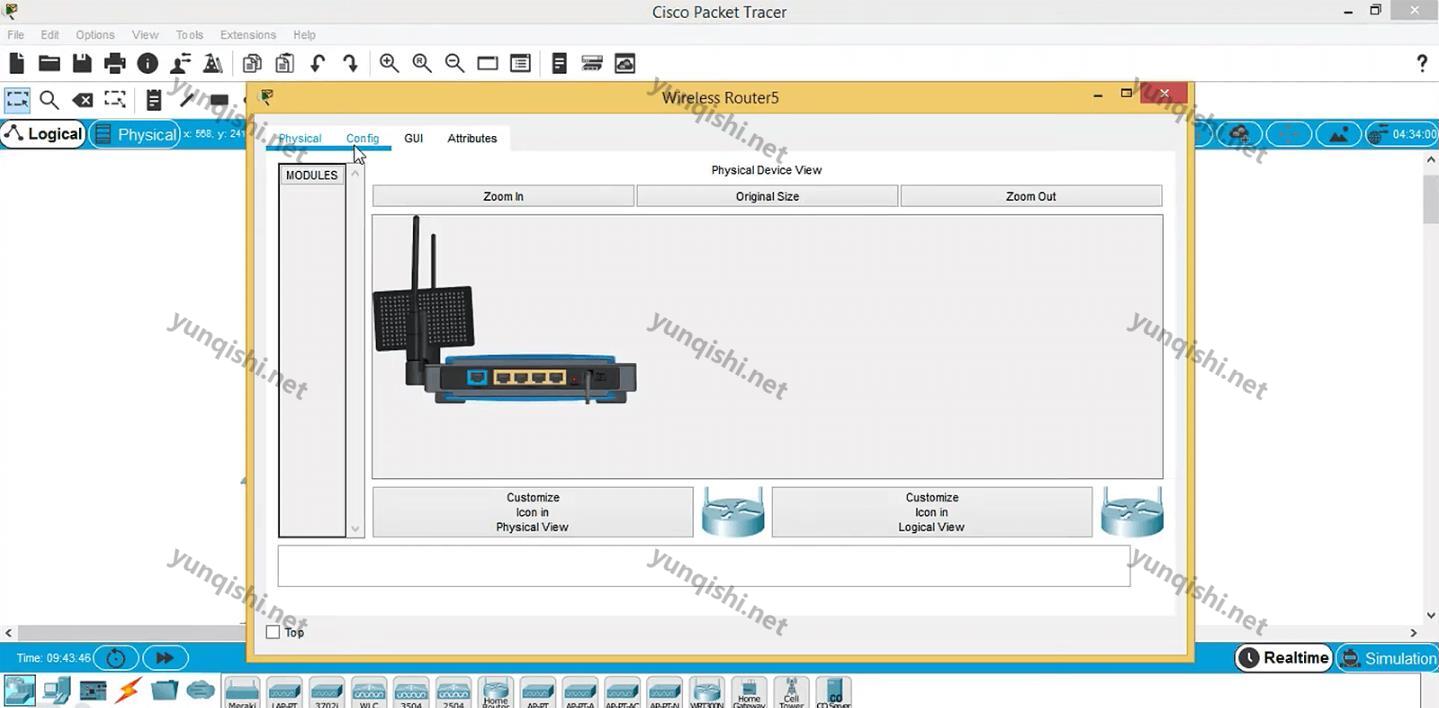Undo the last action
The height and width of the screenshot is (708, 1439).
(x=318, y=63)
